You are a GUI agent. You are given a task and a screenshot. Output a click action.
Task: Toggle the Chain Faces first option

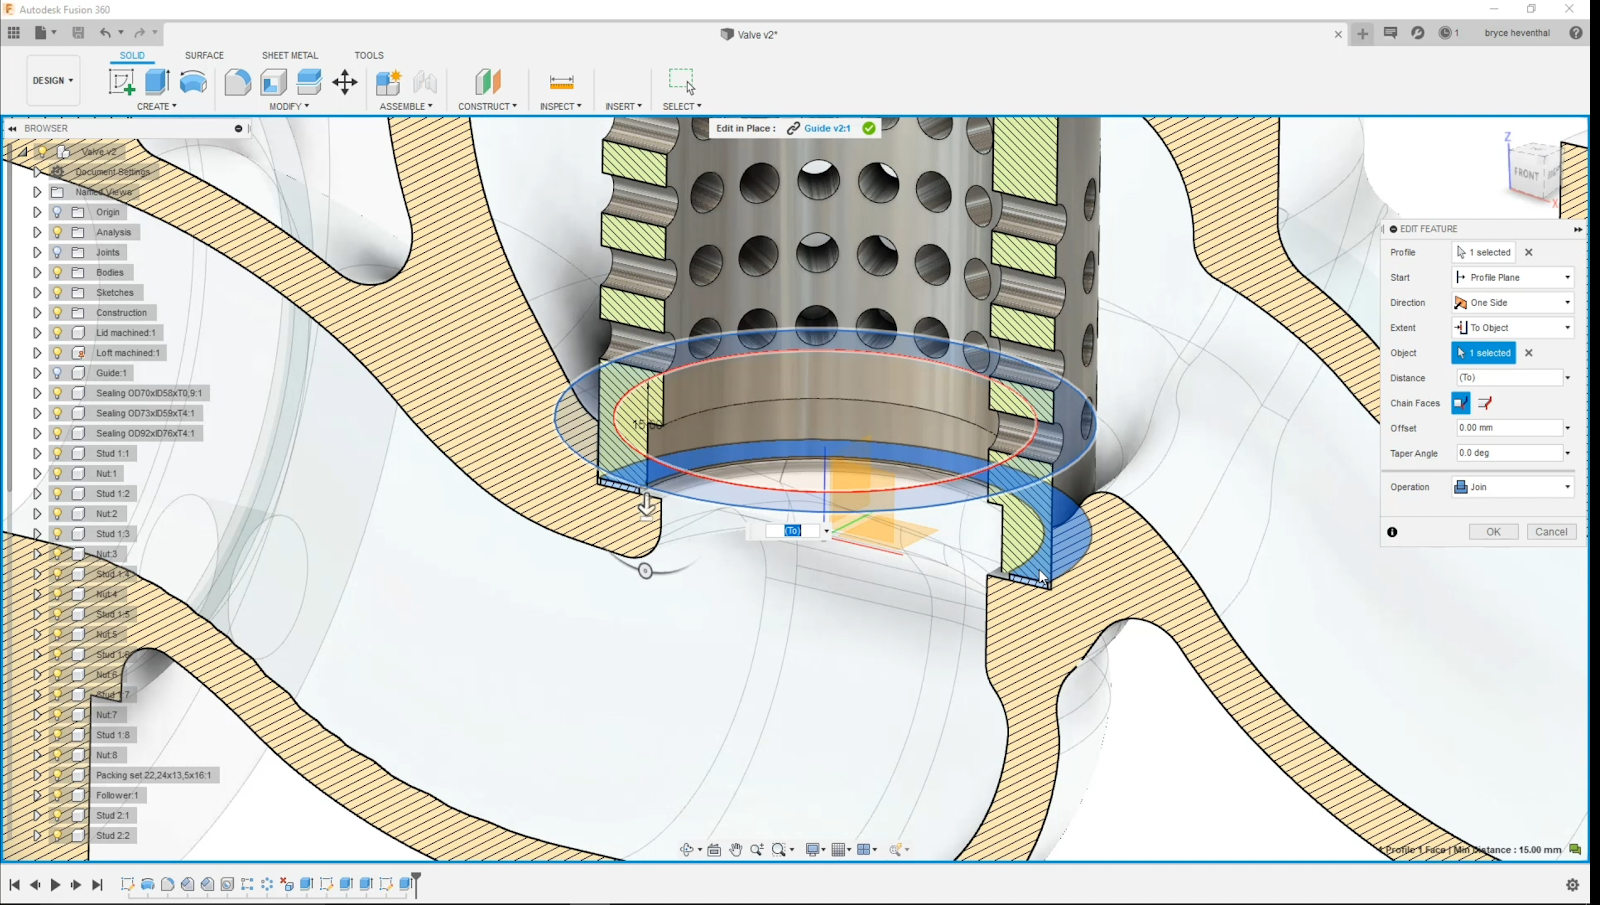tap(1461, 403)
